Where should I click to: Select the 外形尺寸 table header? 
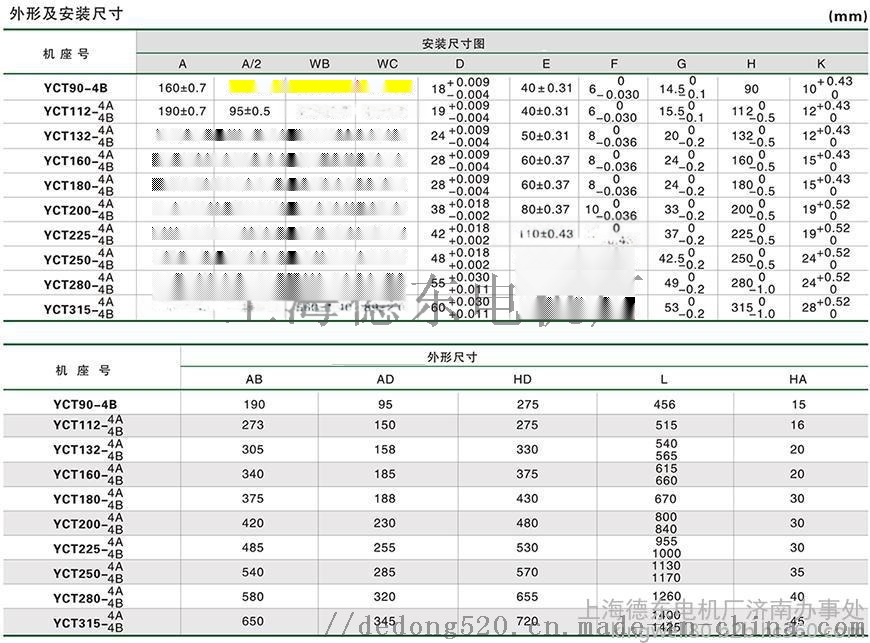tap(452, 357)
